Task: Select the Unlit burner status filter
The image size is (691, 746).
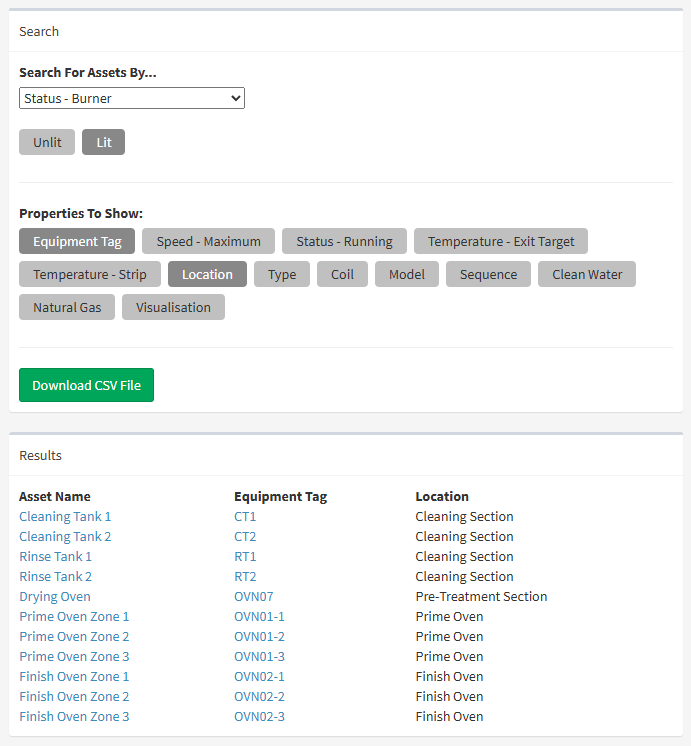Action: (x=47, y=142)
